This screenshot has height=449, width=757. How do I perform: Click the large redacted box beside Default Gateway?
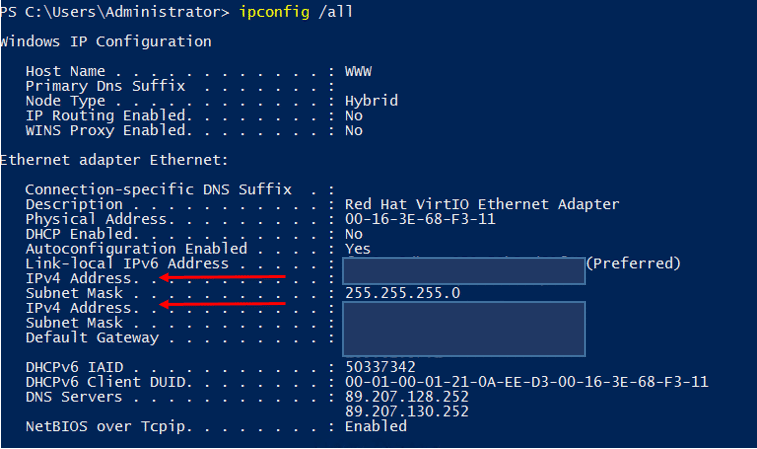pyautogui.click(x=463, y=328)
